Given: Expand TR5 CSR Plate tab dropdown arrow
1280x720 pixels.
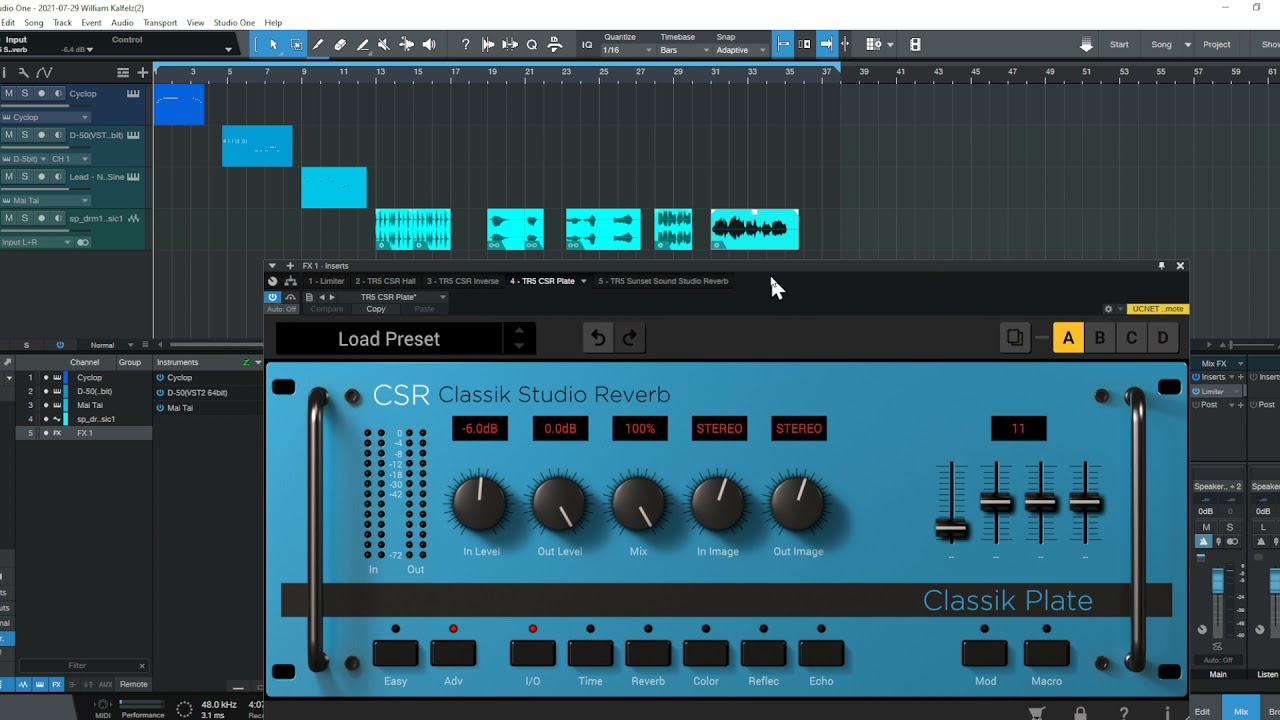Looking at the screenshot, I should (583, 281).
